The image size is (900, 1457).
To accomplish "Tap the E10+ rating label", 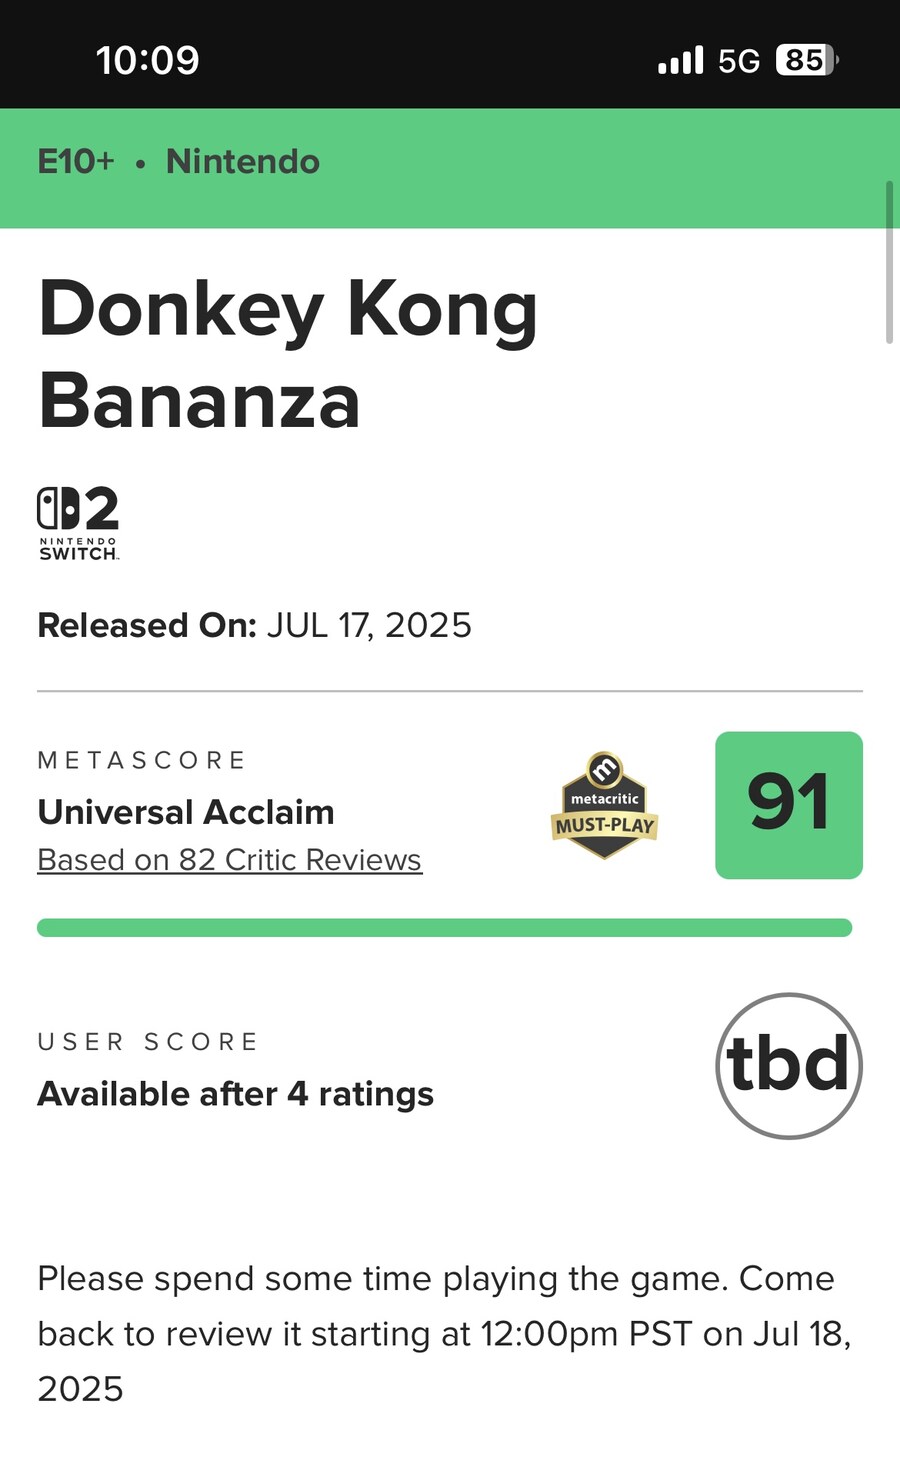I will 76,161.
